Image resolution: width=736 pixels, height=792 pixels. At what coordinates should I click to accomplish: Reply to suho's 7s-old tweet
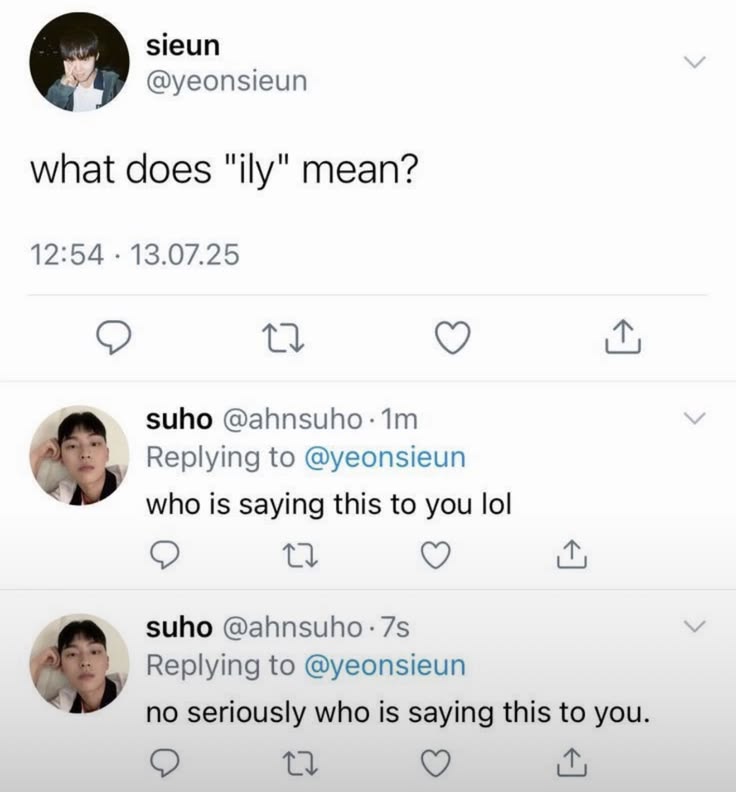pyautogui.click(x=165, y=763)
